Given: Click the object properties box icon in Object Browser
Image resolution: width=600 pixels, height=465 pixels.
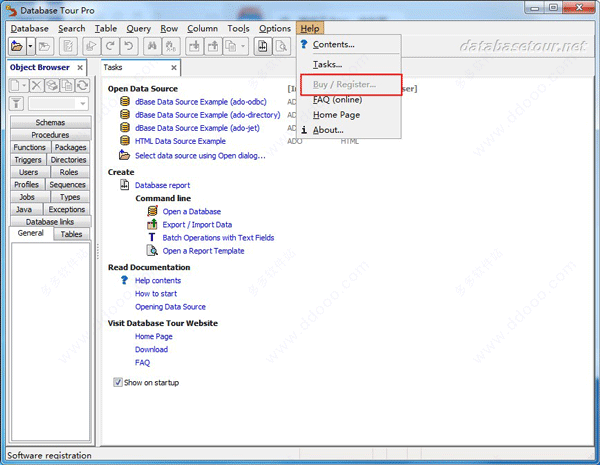Looking at the screenshot, I should pos(52,85).
